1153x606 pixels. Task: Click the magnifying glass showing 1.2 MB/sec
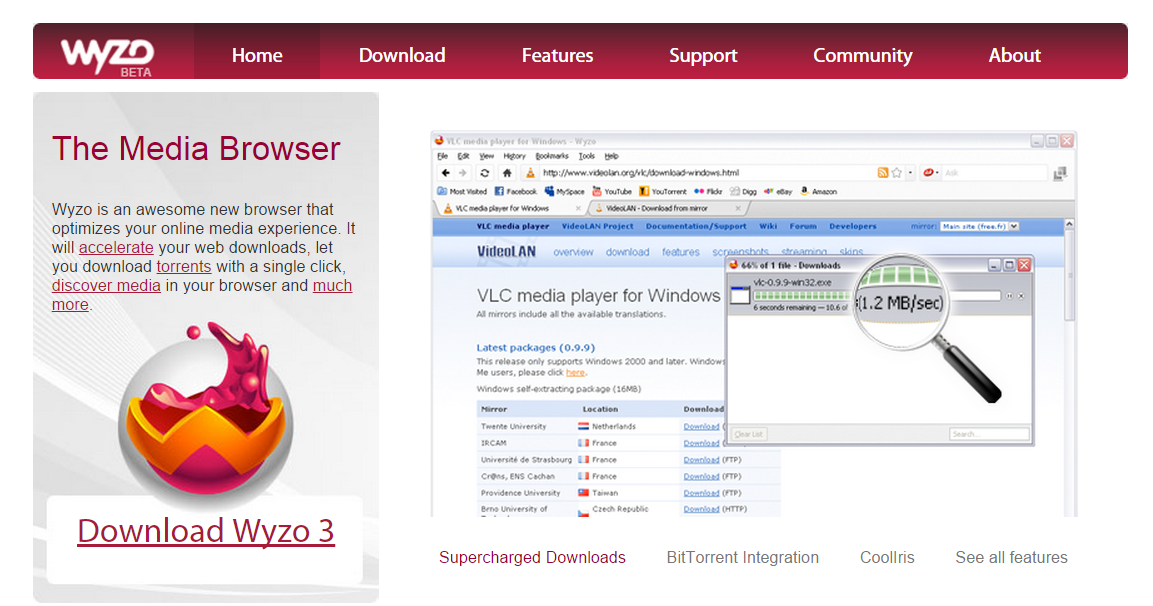902,302
